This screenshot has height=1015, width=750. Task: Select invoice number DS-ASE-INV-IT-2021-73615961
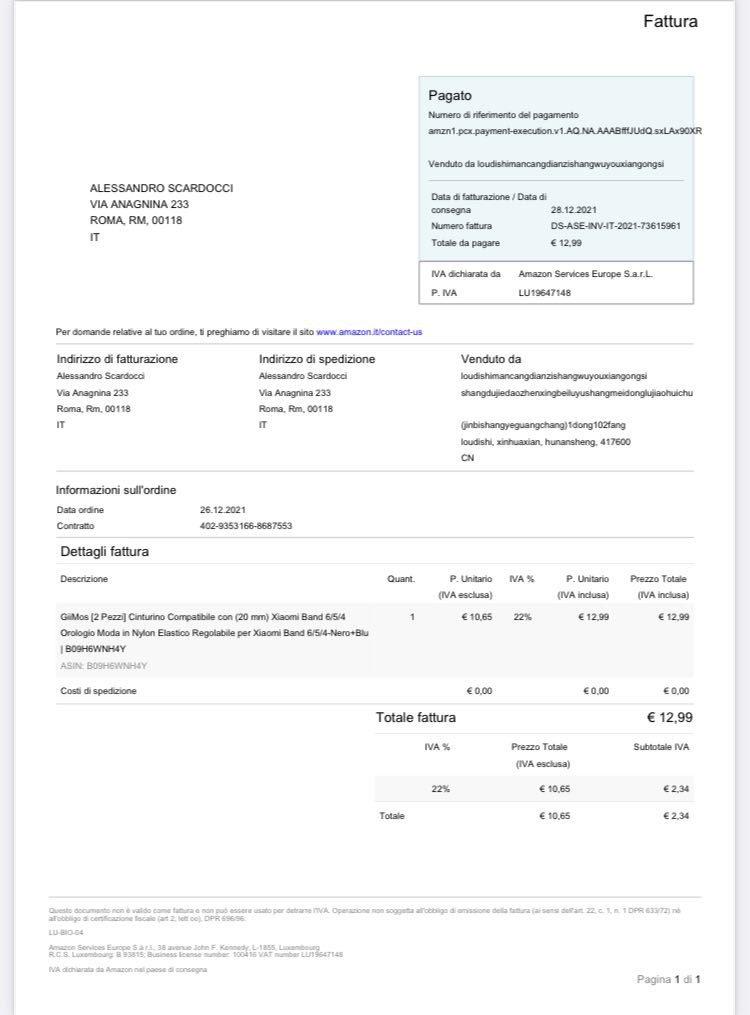tap(615, 226)
